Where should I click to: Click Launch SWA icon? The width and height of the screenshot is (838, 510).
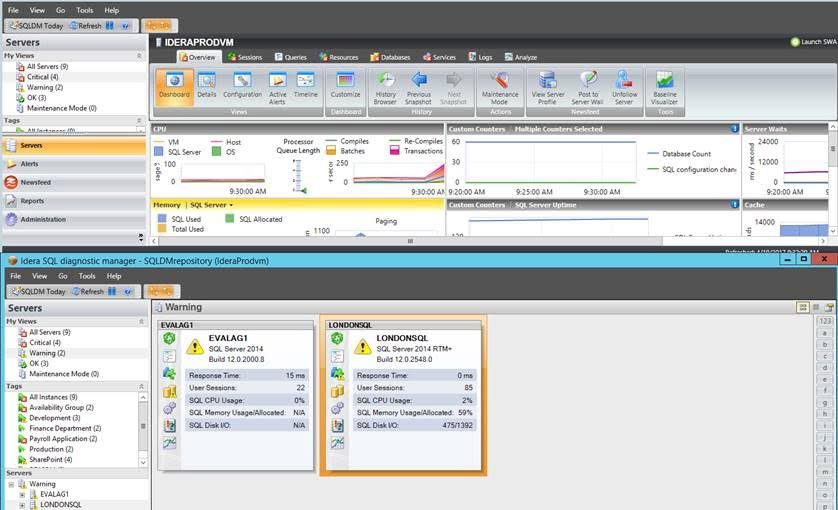click(x=795, y=42)
